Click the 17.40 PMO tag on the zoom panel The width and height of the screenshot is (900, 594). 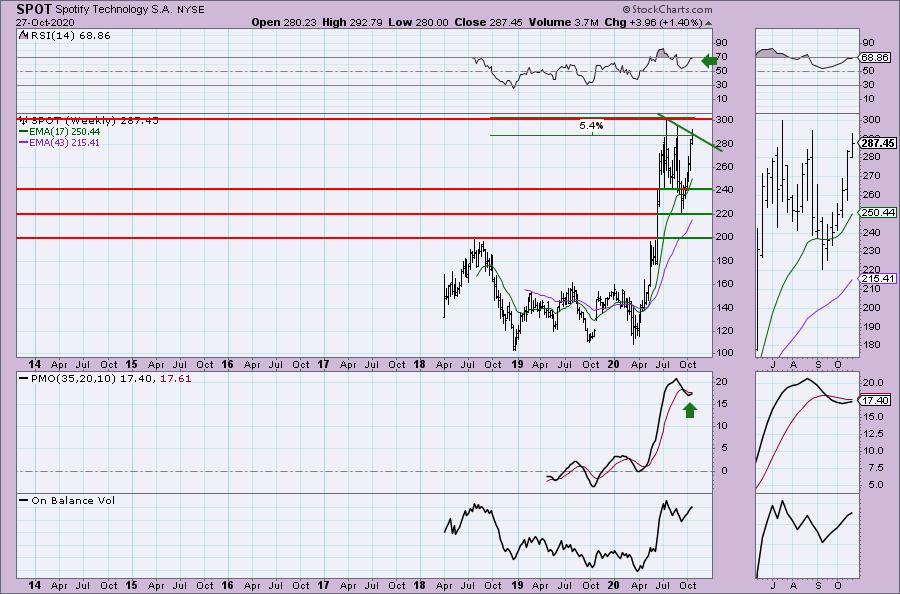[x=875, y=400]
